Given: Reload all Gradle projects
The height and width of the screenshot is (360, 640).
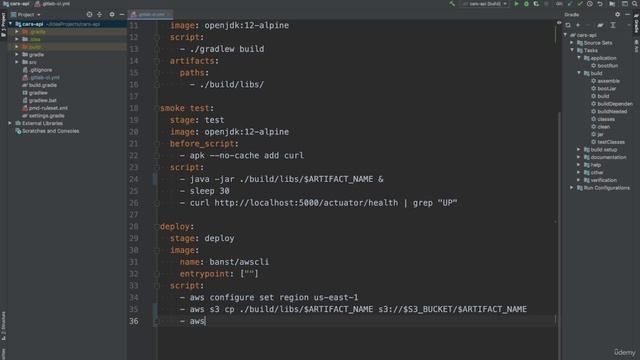Looking at the screenshot, I should pyautogui.click(x=568, y=25).
